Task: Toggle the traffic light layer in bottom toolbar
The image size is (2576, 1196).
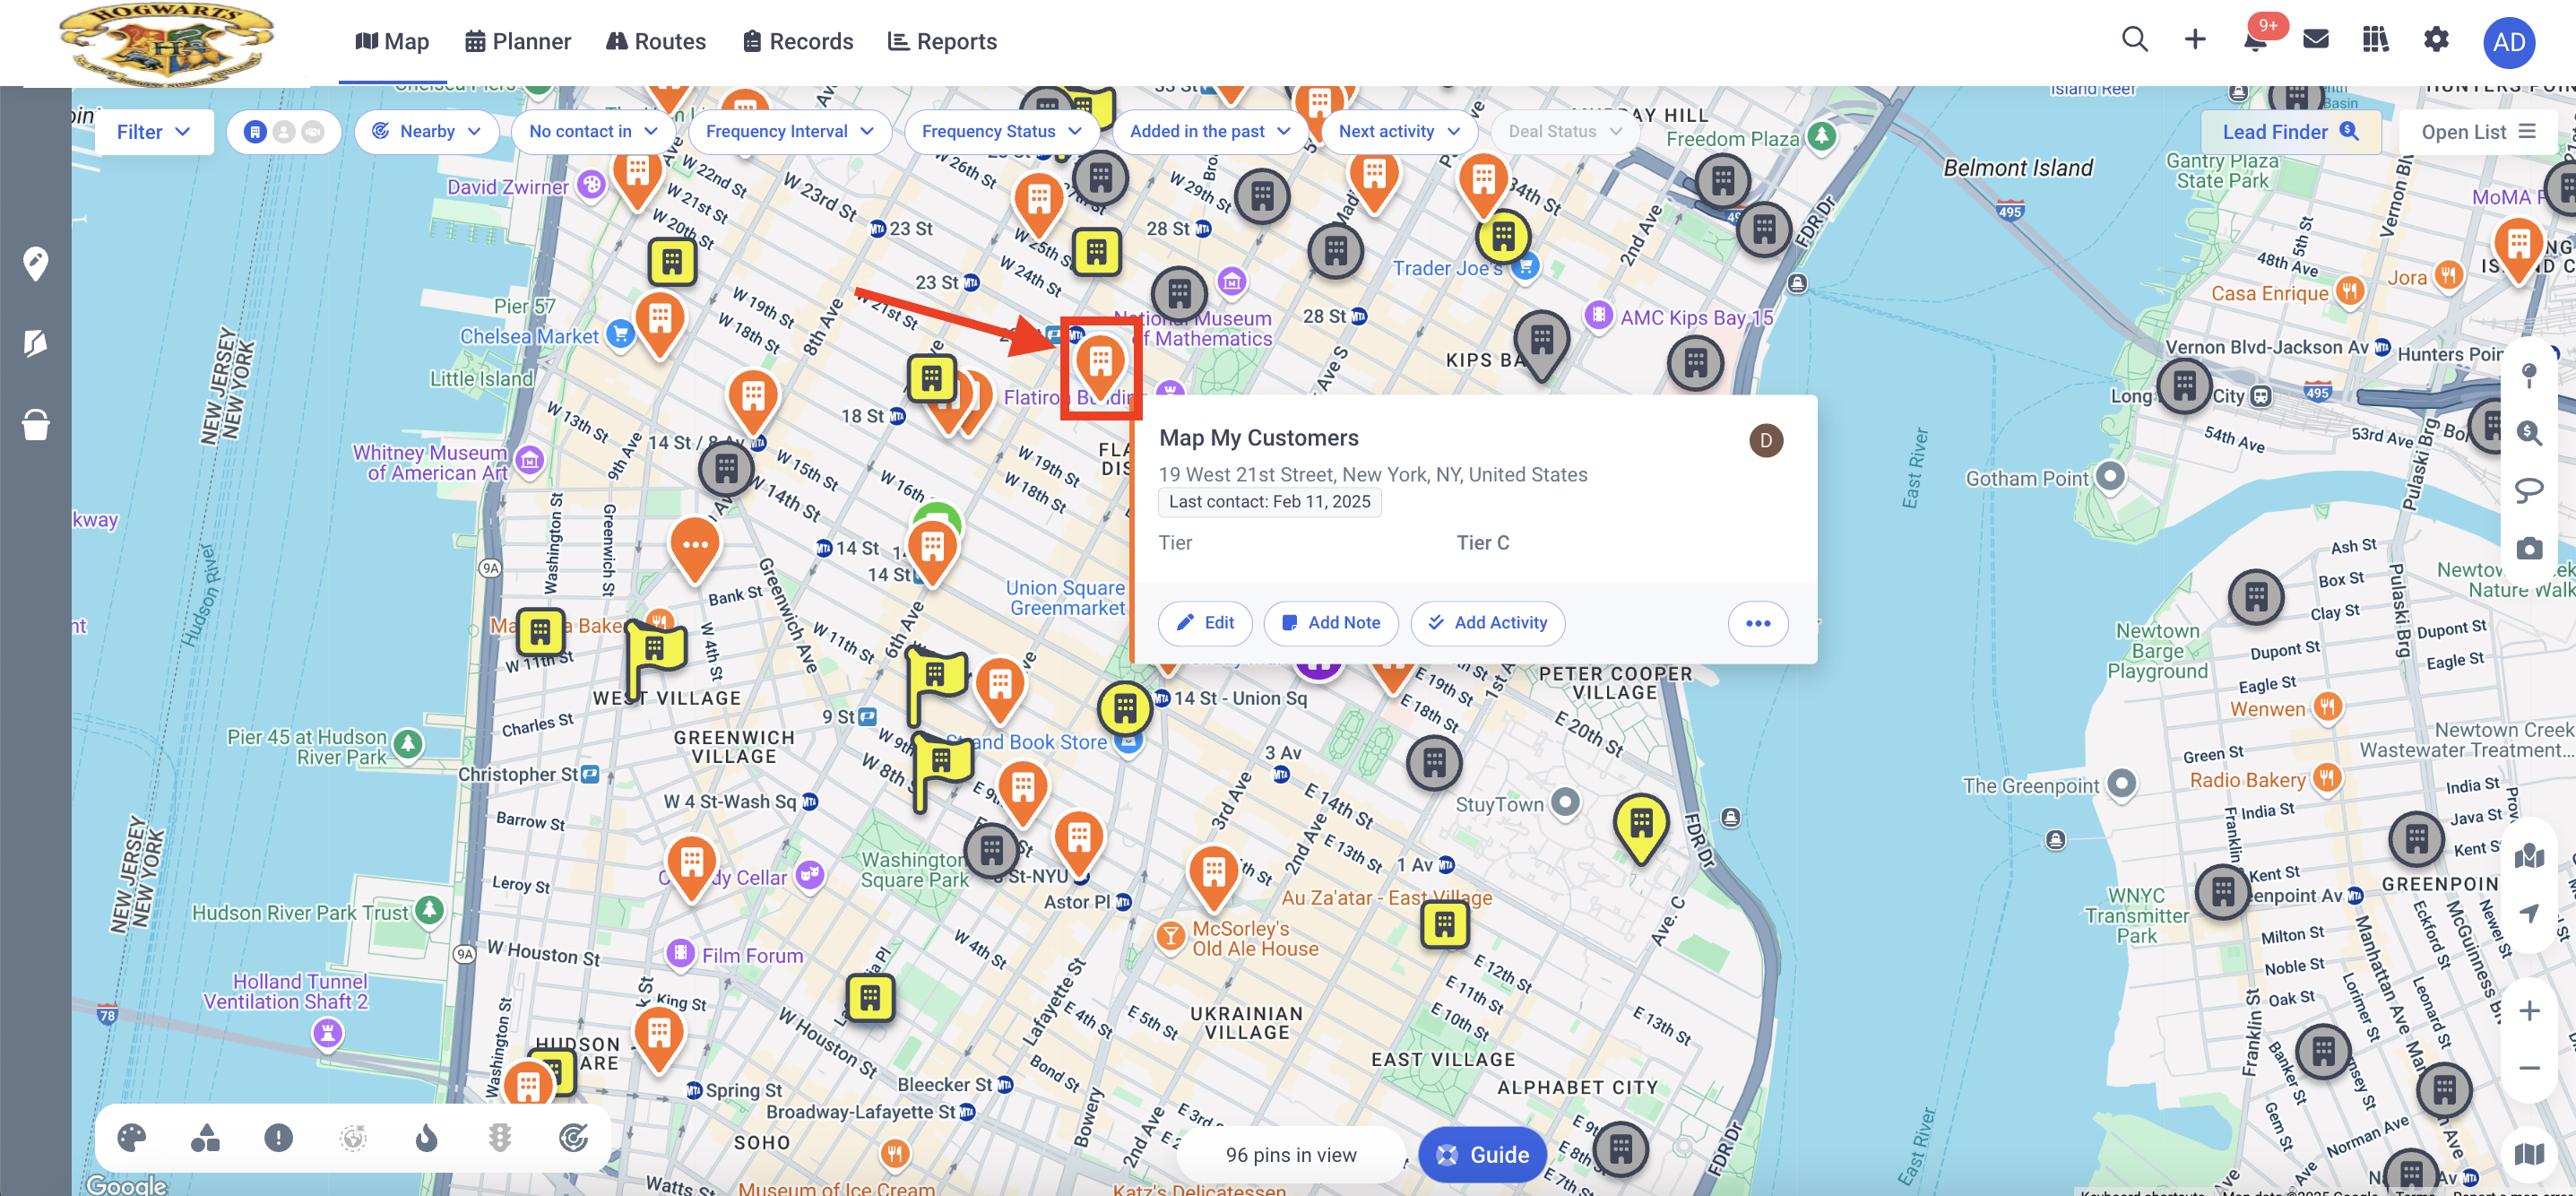Action: coord(500,1137)
